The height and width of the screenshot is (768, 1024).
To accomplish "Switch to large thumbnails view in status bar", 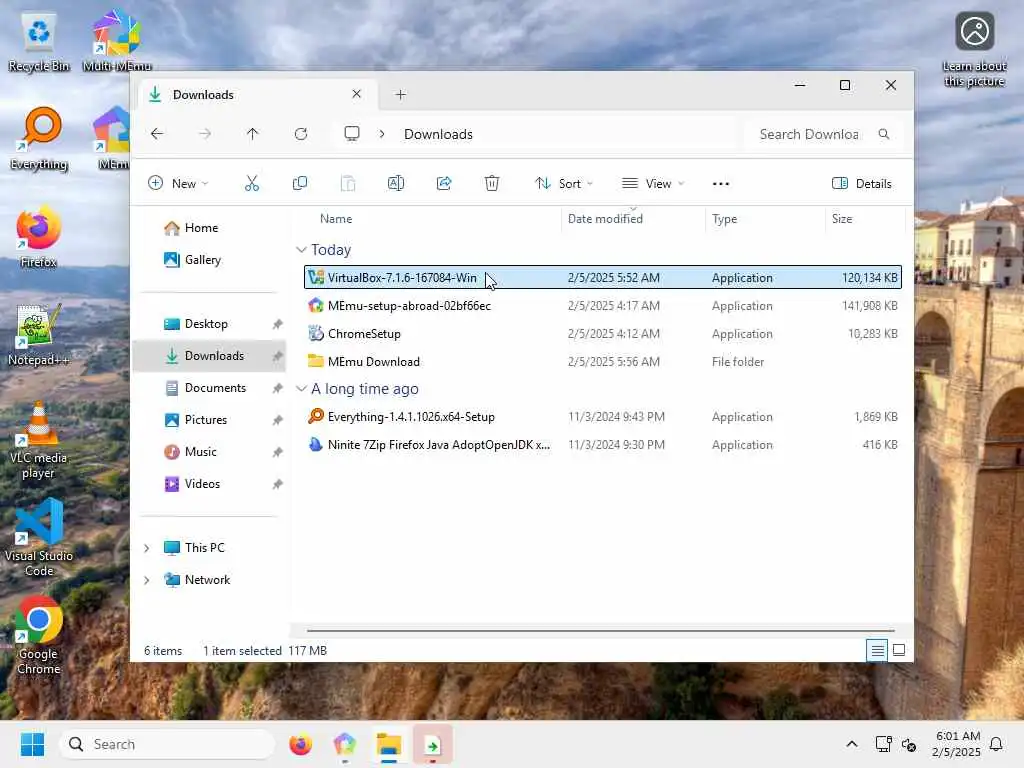I will point(899,650).
